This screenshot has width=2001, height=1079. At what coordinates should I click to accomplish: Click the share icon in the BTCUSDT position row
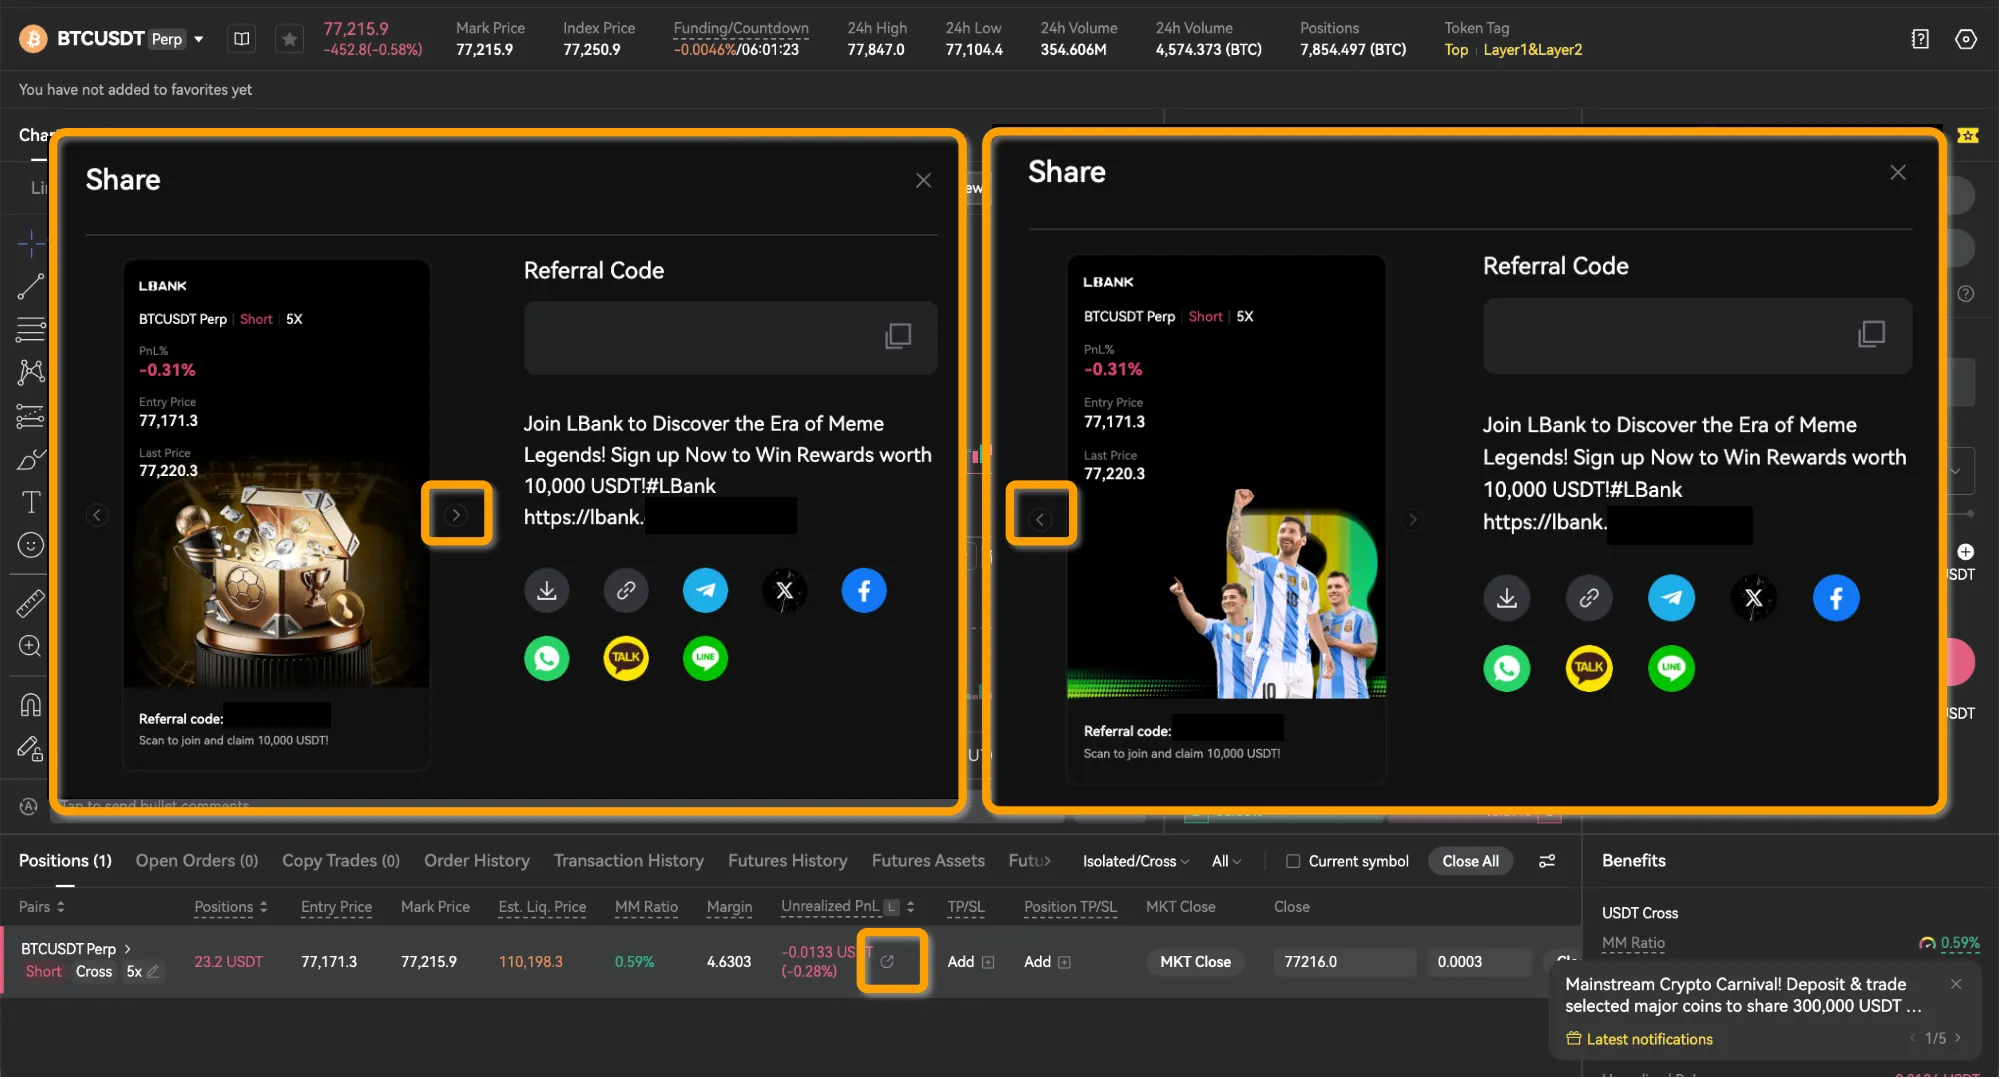tap(887, 961)
